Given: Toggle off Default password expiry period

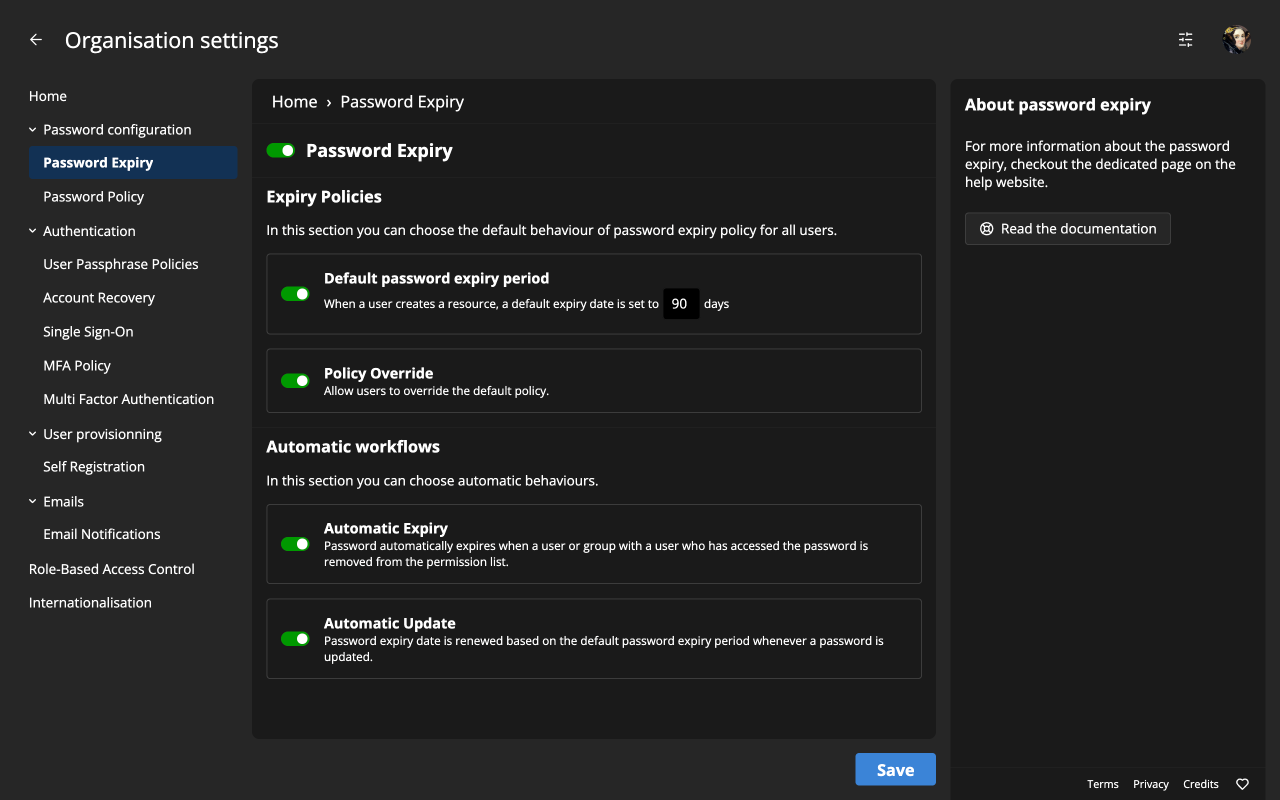Looking at the screenshot, I should [x=295, y=293].
